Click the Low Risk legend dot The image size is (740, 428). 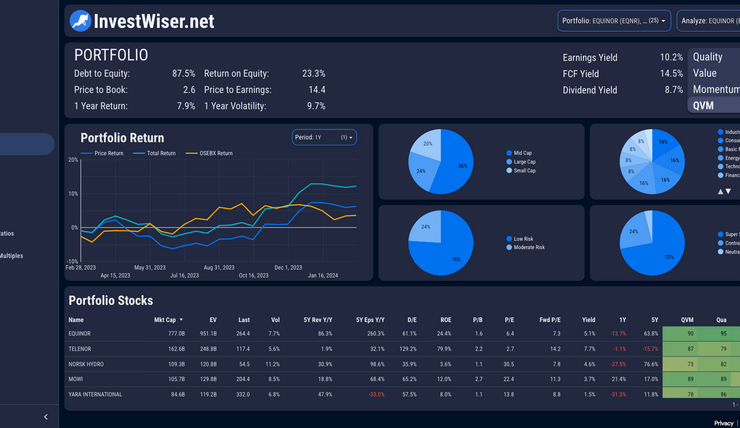[x=509, y=239]
